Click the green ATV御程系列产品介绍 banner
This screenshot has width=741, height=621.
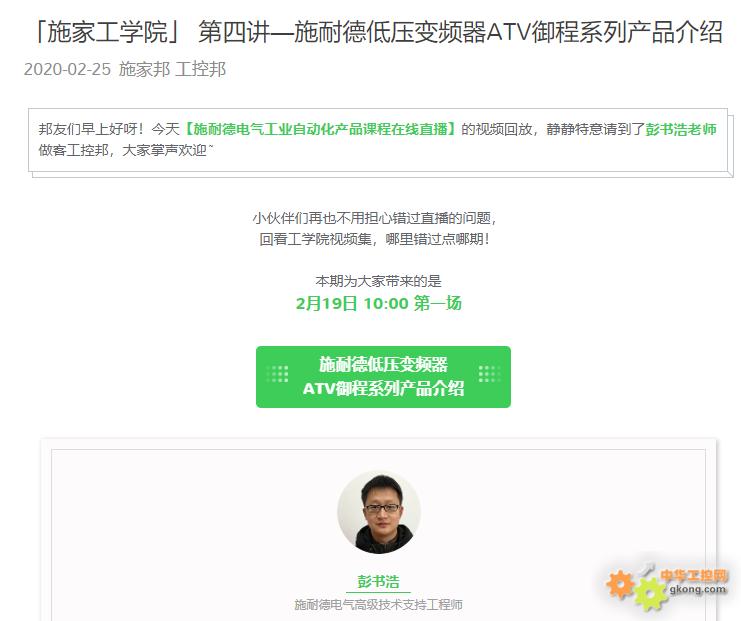(383, 377)
